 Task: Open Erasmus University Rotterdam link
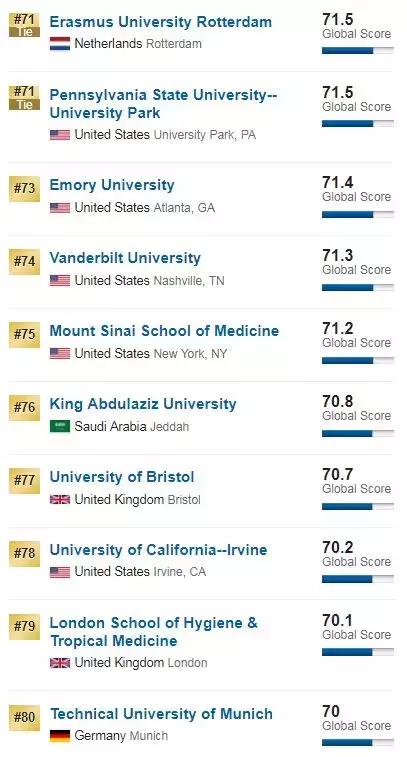pos(161,22)
